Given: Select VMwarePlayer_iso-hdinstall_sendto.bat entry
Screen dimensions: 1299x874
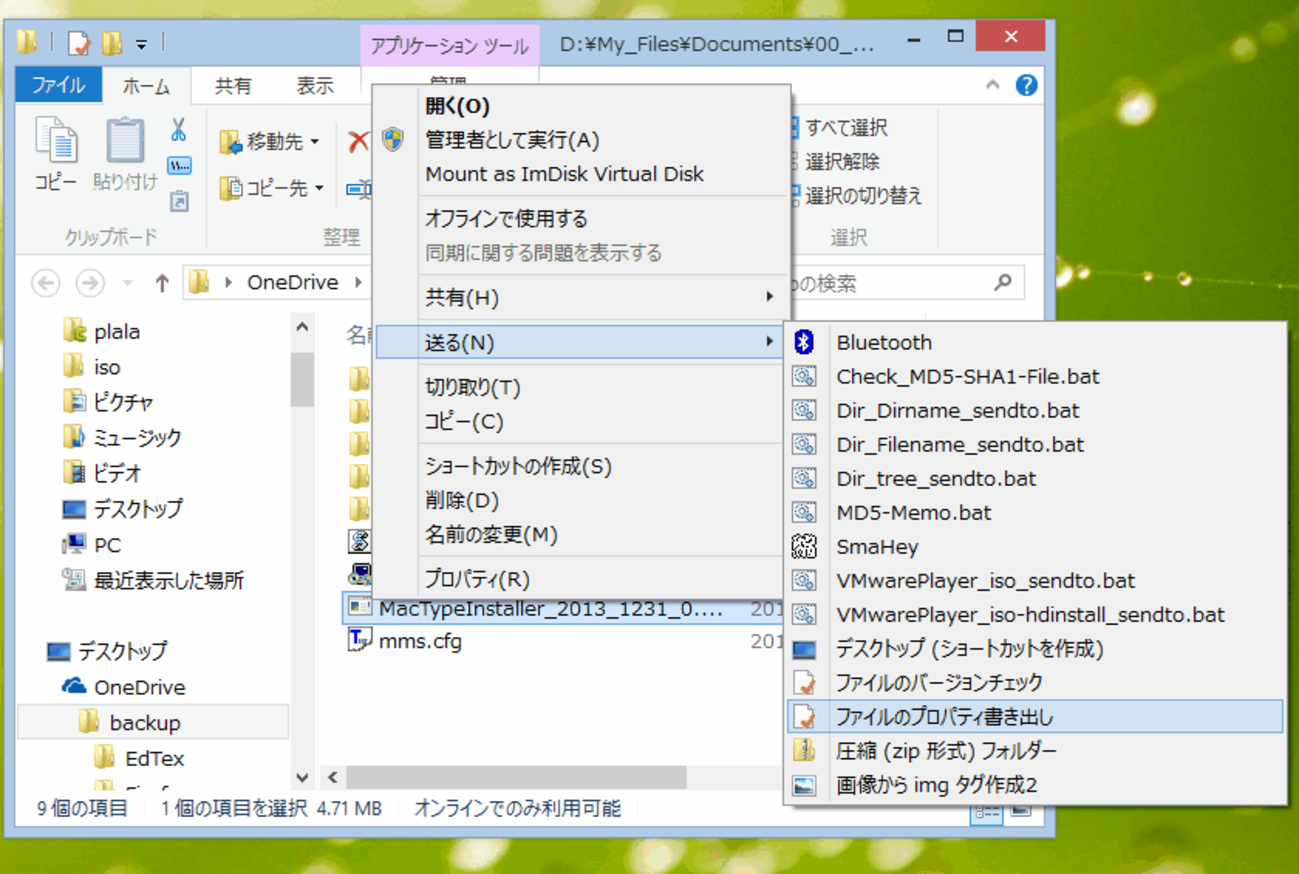Looking at the screenshot, I should coord(1035,614).
